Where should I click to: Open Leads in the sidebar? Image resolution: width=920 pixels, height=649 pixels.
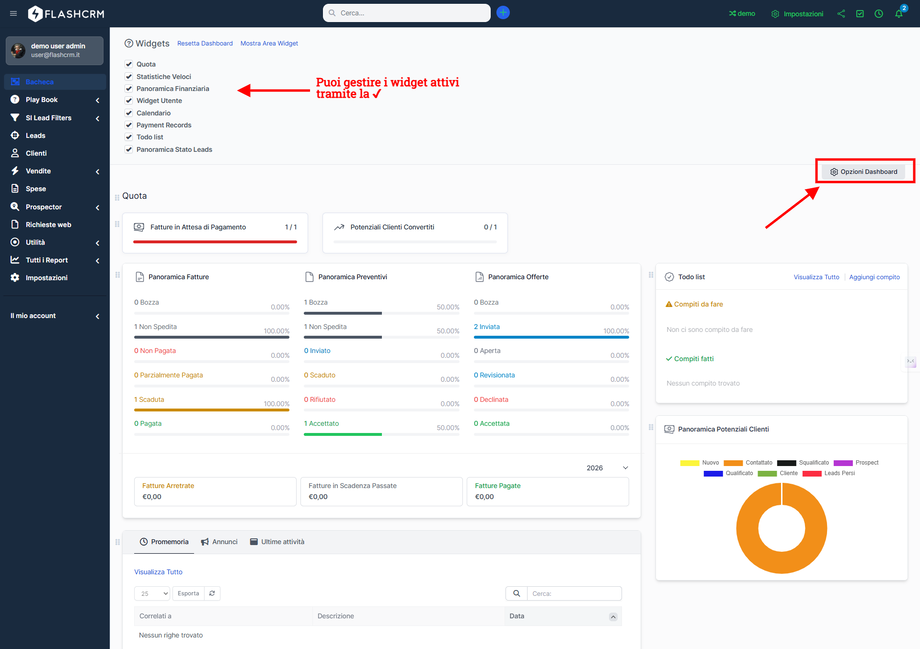click(35, 135)
